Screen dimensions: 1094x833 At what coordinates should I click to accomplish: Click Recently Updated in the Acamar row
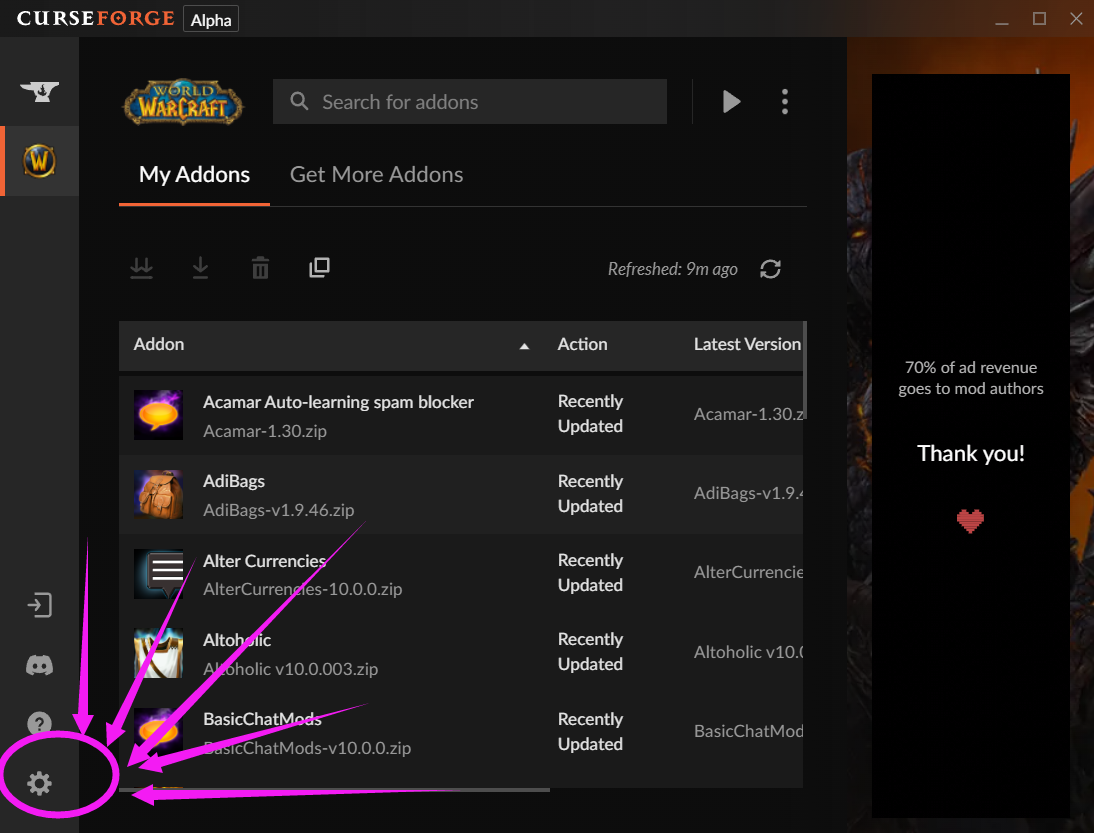590,414
